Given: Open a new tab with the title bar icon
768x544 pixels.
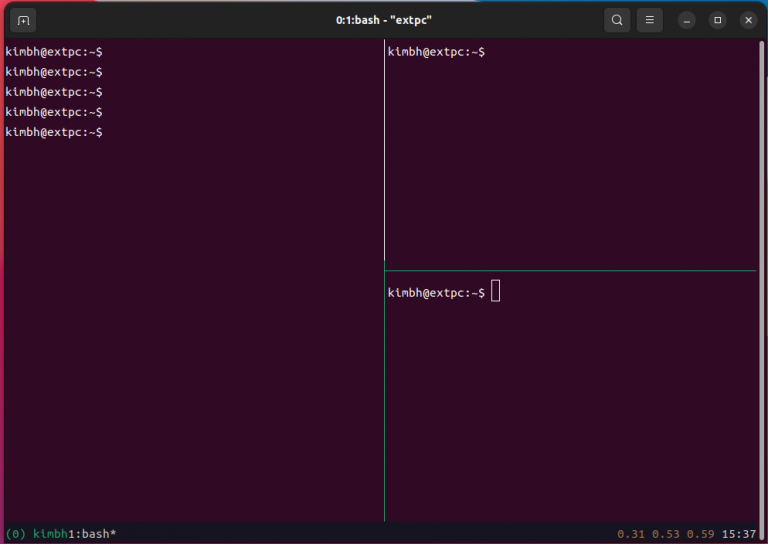Looking at the screenshot, I should point(24,20).
